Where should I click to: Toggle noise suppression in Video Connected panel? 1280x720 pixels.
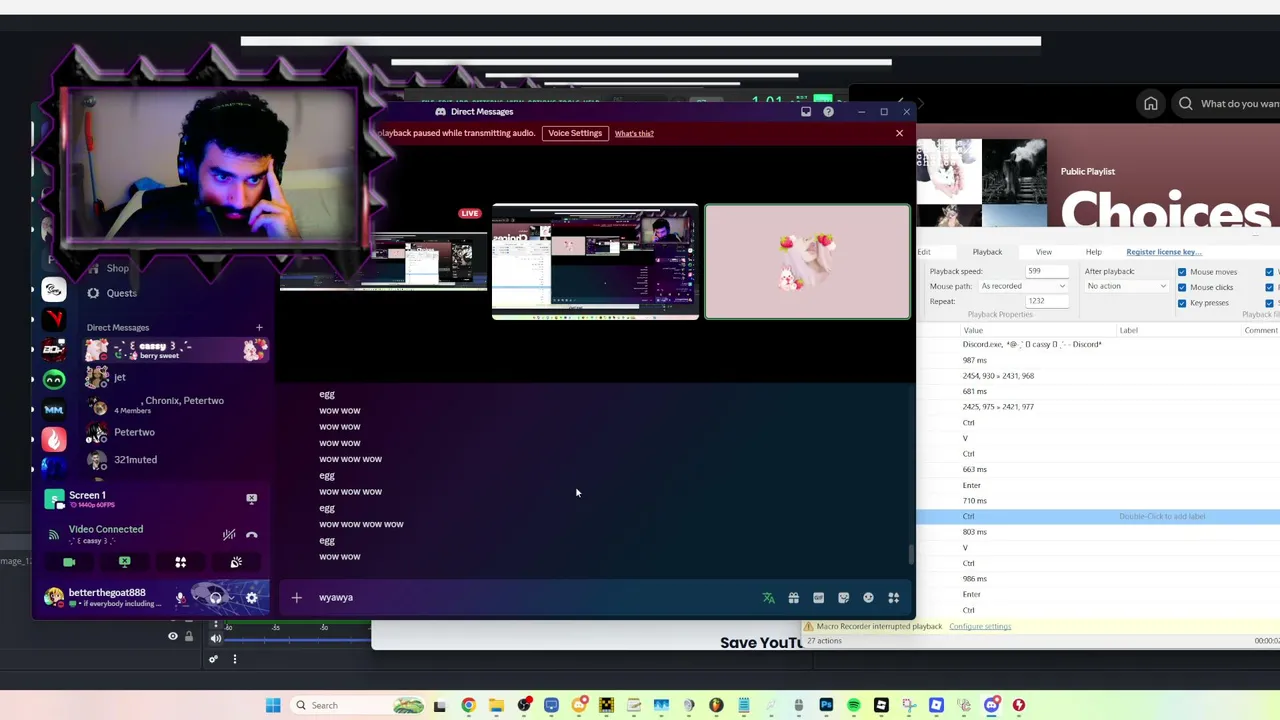pyautogui.click(x=229, y=535)
